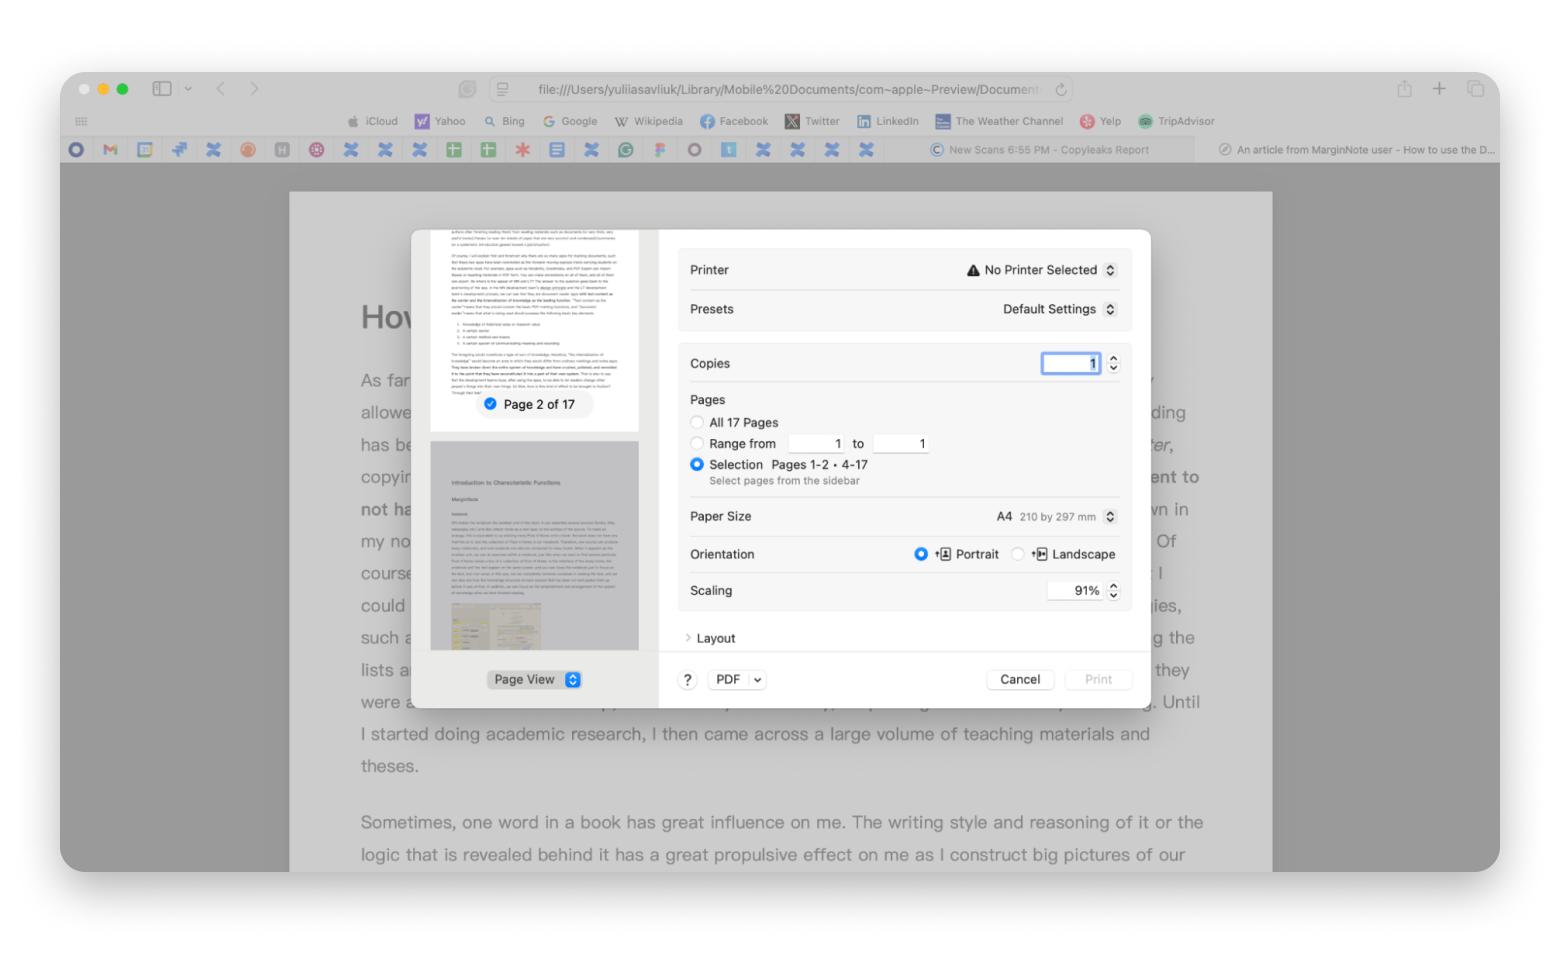Image resolution: width=1560 pixels, height=954 pixels.
Task: Click the help question mark button
Action: [687, 680]
